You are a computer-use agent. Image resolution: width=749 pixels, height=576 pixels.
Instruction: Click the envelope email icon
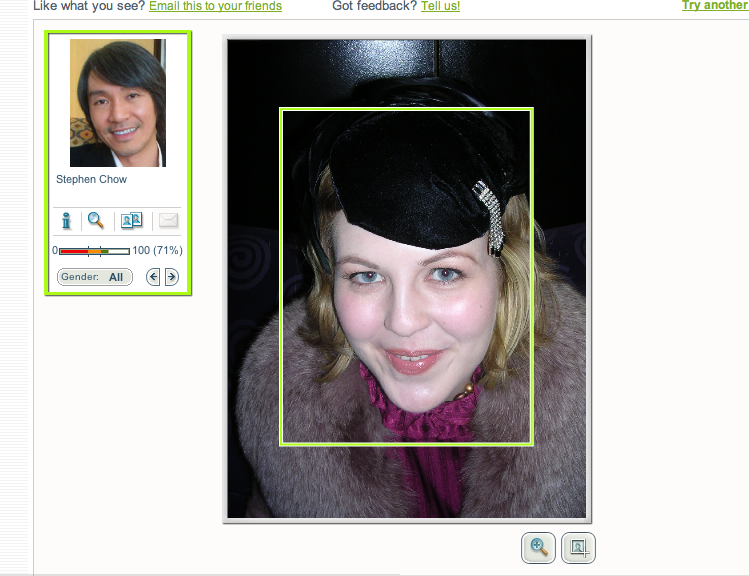click(x=168, y=221)
